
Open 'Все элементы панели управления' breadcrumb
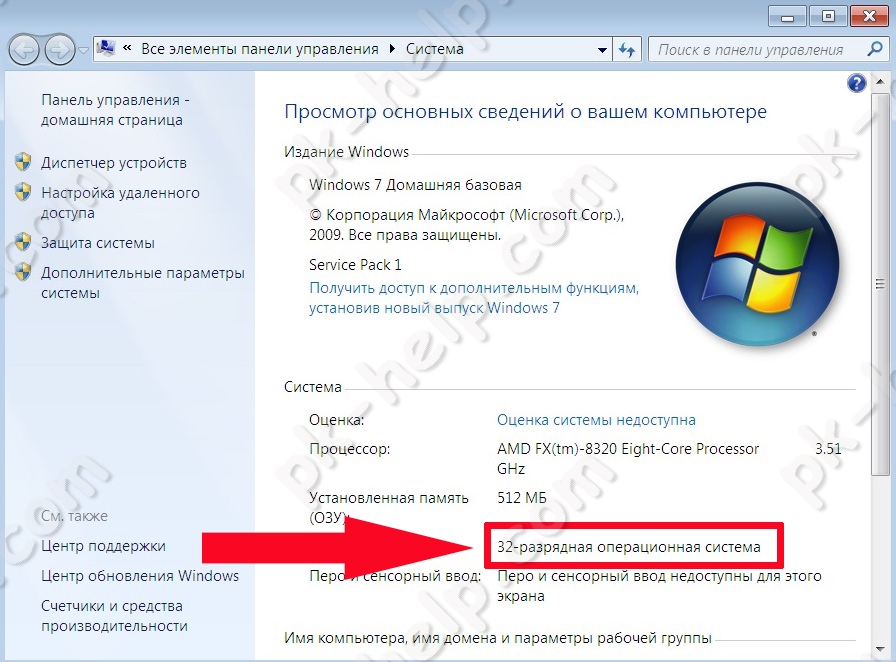point(260,49)
